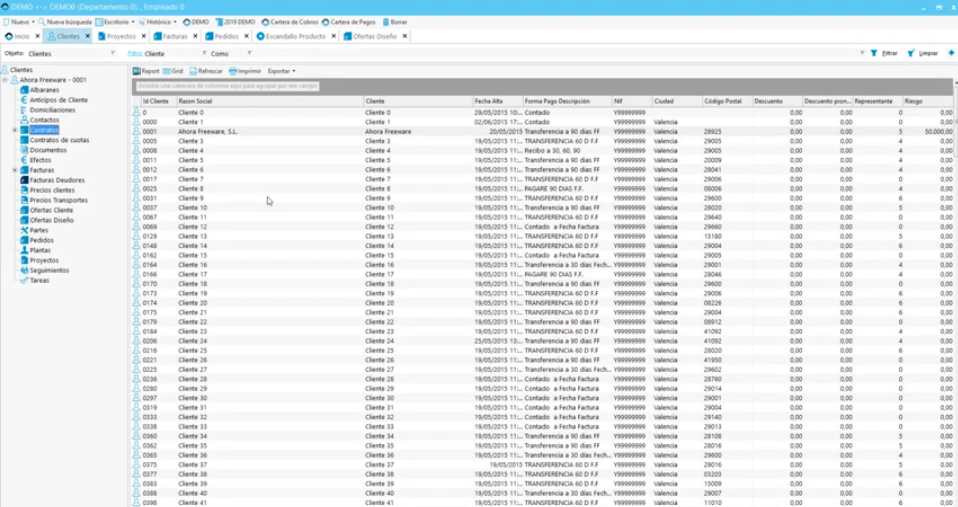958x507 pixels.
Task: Open the Objeto Clientes dropdown
Action: 112,53
